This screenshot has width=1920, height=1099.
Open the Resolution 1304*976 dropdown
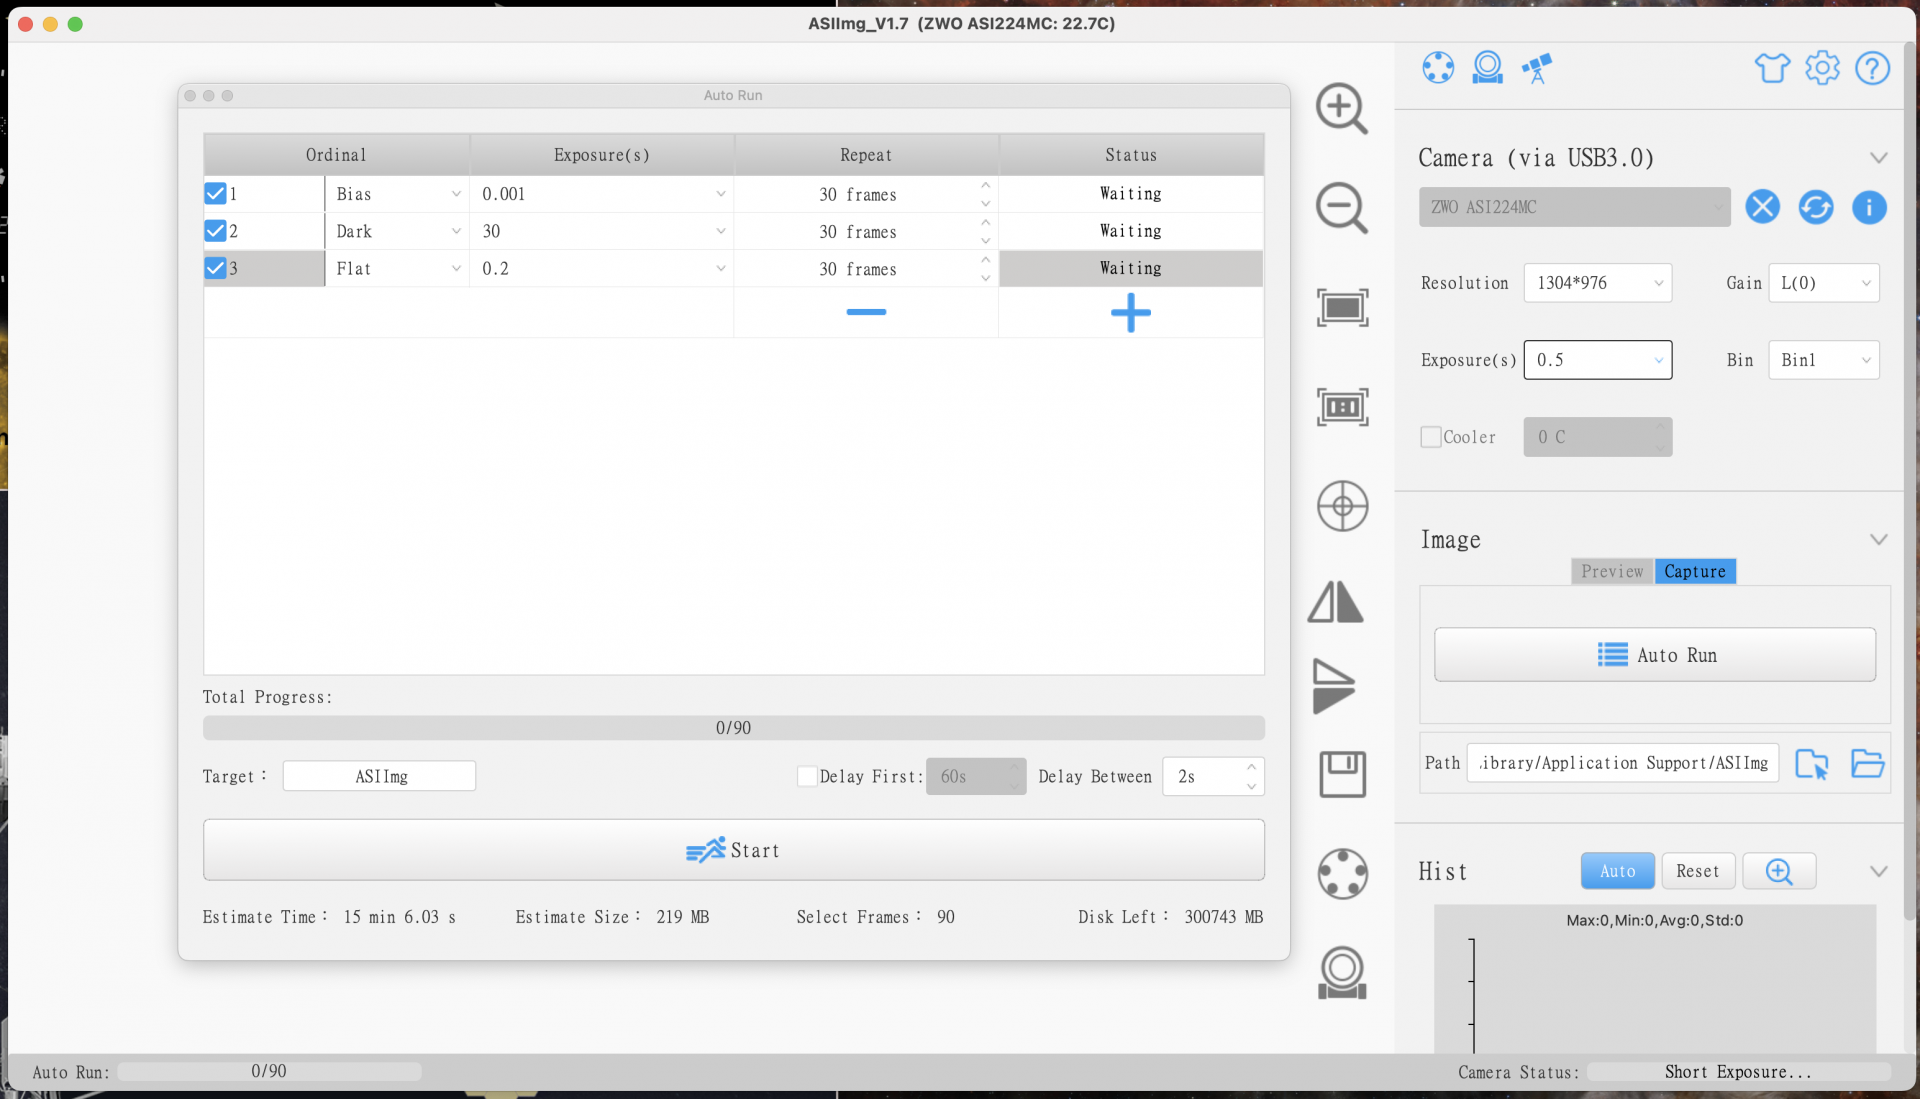1597,283
